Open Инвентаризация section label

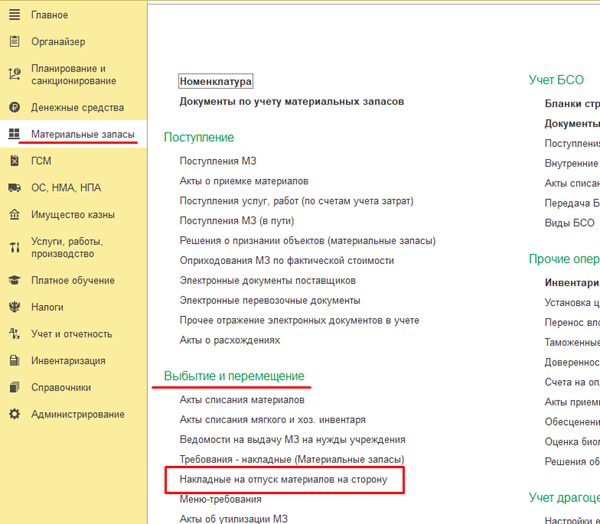[68, 361]
